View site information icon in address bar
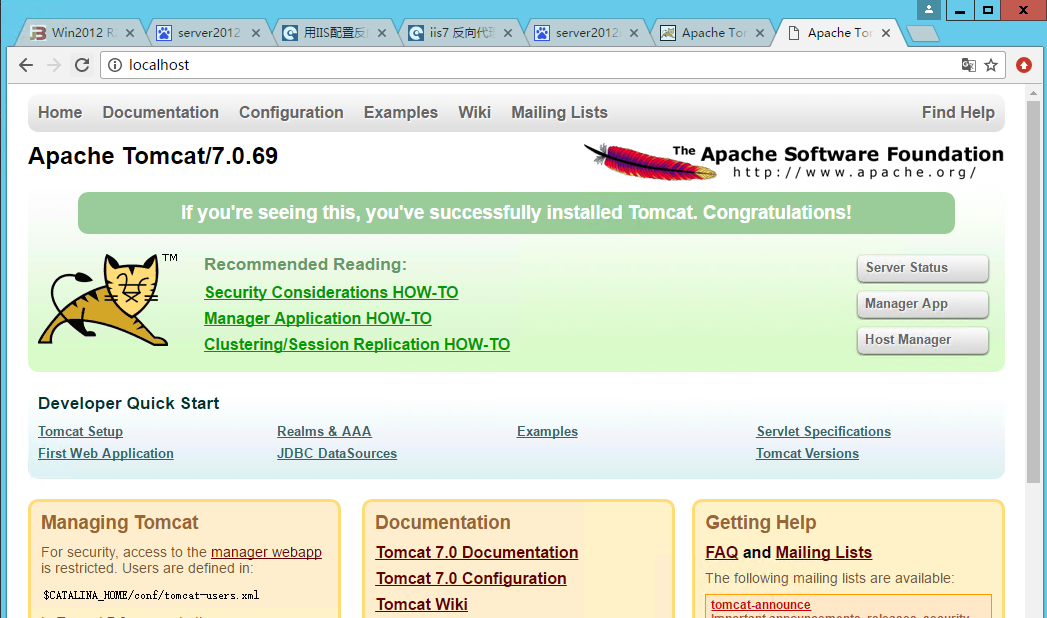 coord(115,65)
